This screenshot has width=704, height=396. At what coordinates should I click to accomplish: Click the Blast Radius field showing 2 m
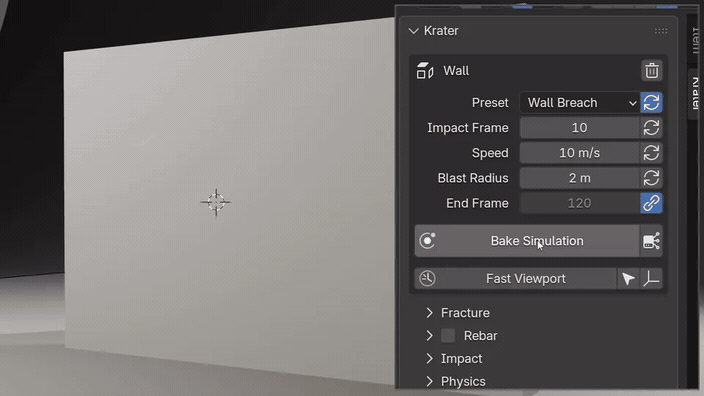coord(580,178)
